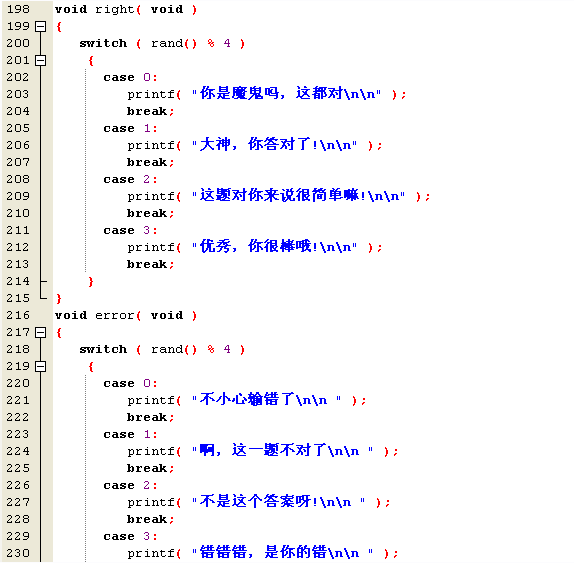This screenshot has height=563, width=574.
Task: Click the string '优秀，你很棒哦!' on line 212
Action: point(259,246)
